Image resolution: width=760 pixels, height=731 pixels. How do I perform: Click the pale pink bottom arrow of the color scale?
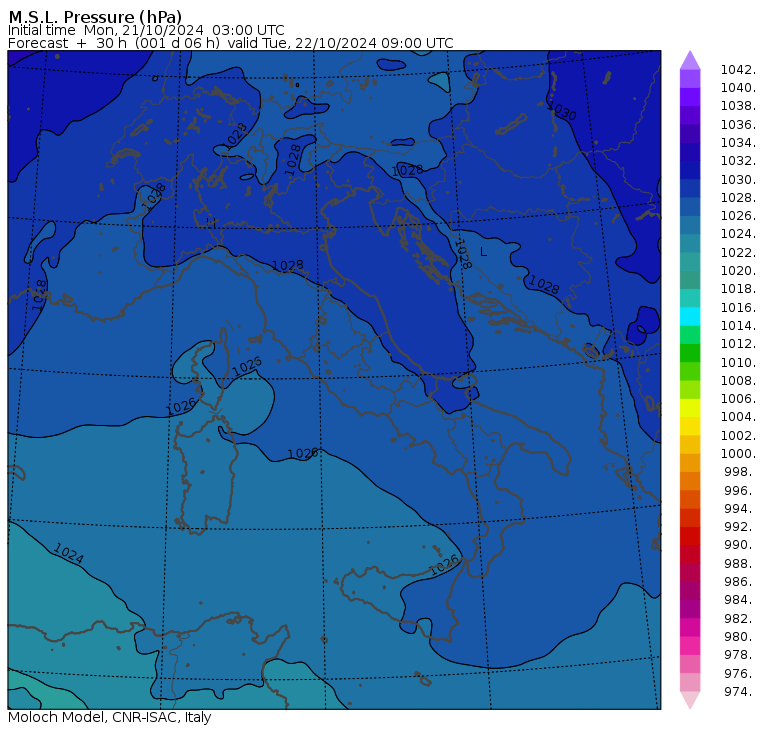tap(690, 700)
